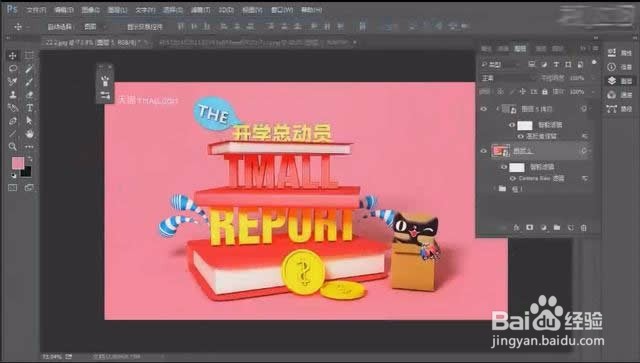Create new group folder icon
Image resolution: width=640 pixels, height=363 pixels.
click(x=557, y=227)
